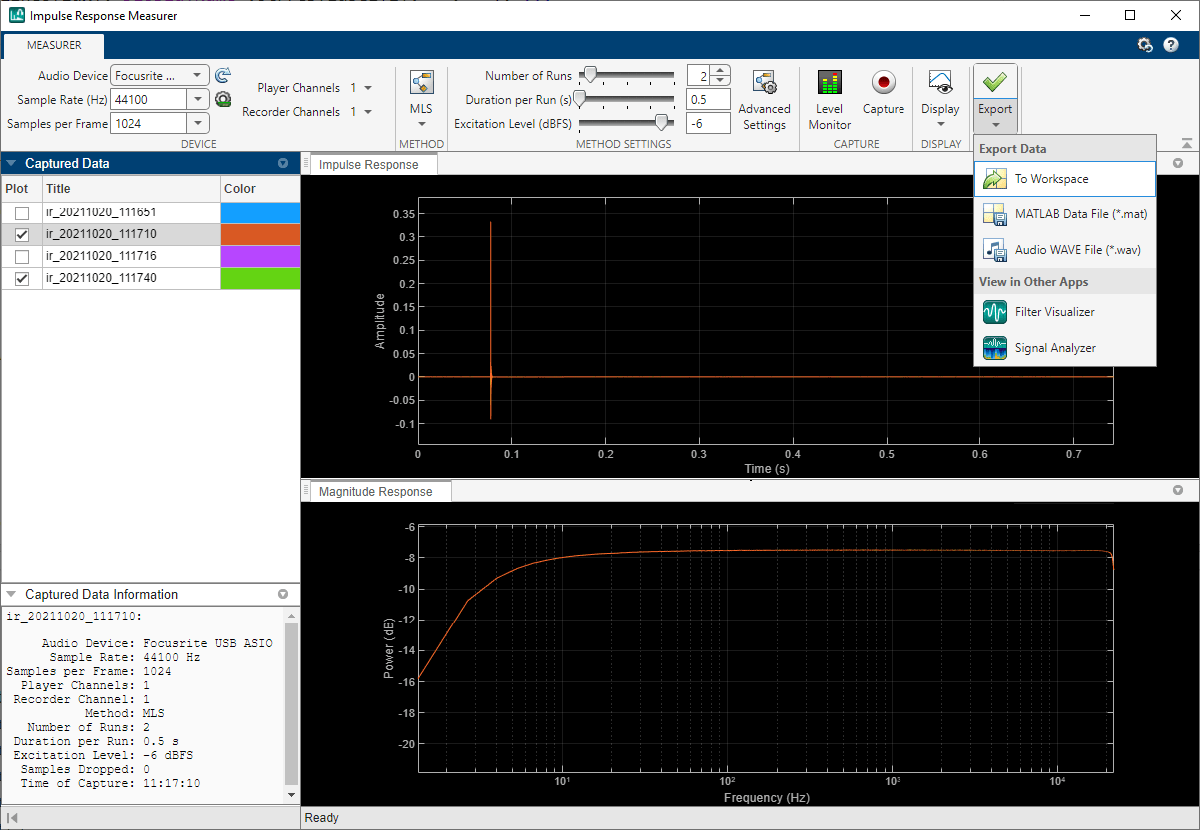
Task: Select To Workspace export option
Action: [1051, 179]
